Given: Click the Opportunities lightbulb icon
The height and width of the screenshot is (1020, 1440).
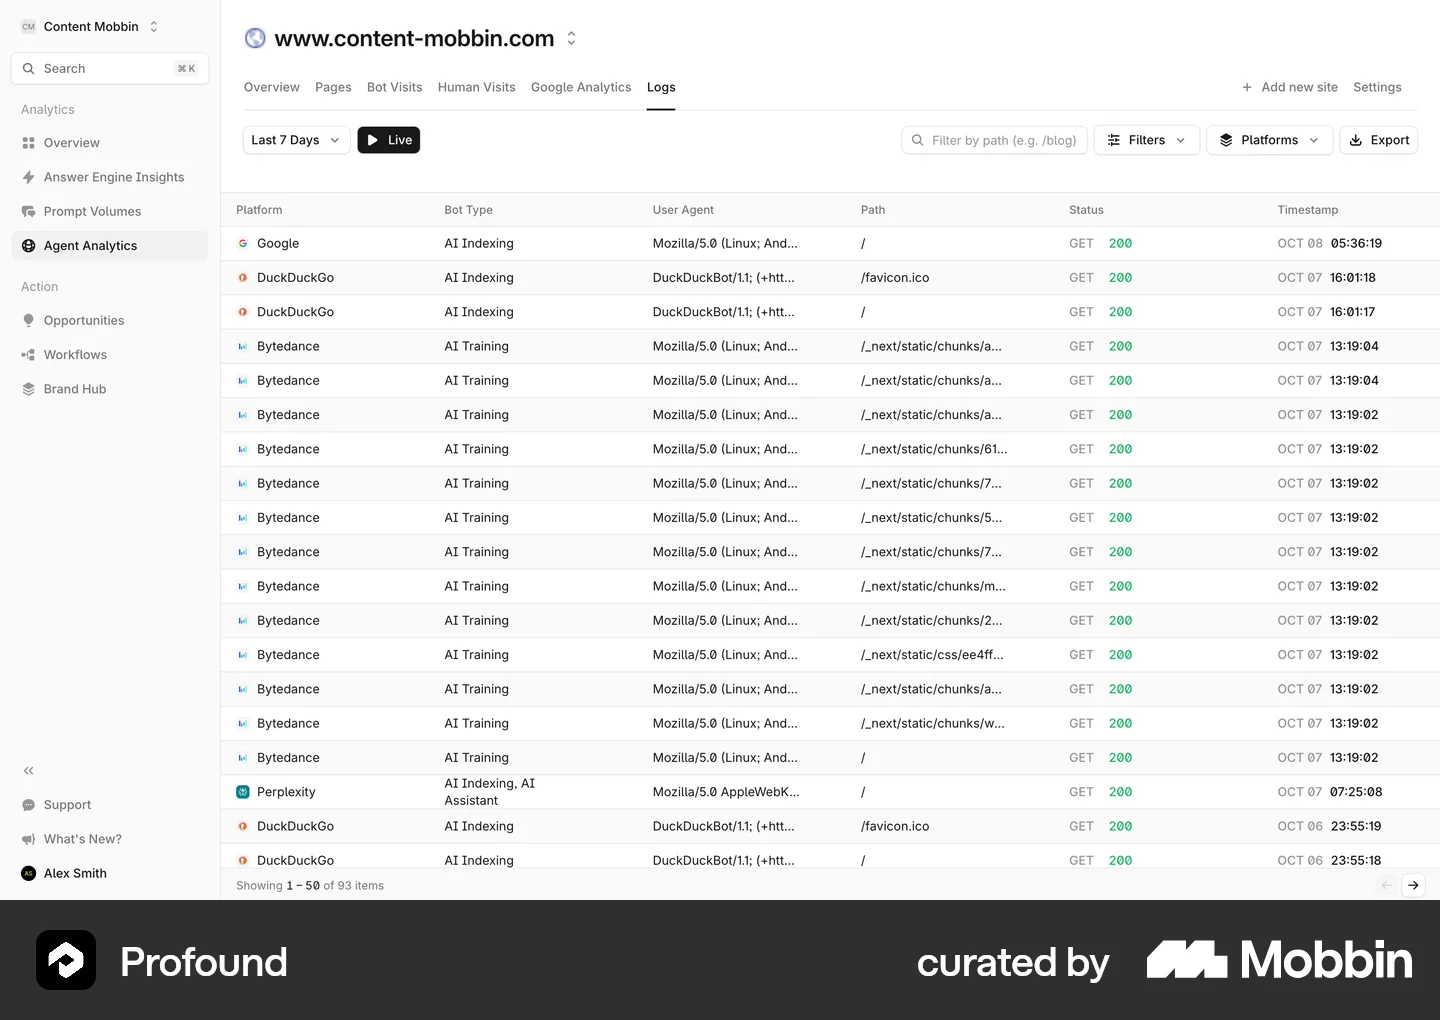Looking at the screenshot, I should (x=29, y=320).
